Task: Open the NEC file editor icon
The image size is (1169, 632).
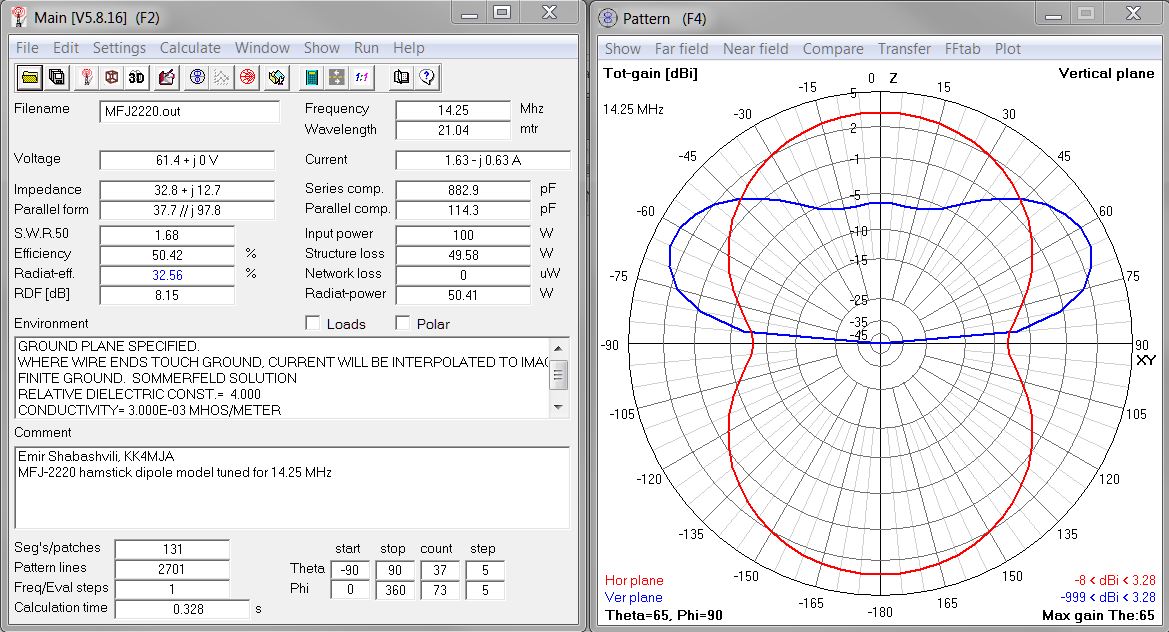Action: pos(165,77)
